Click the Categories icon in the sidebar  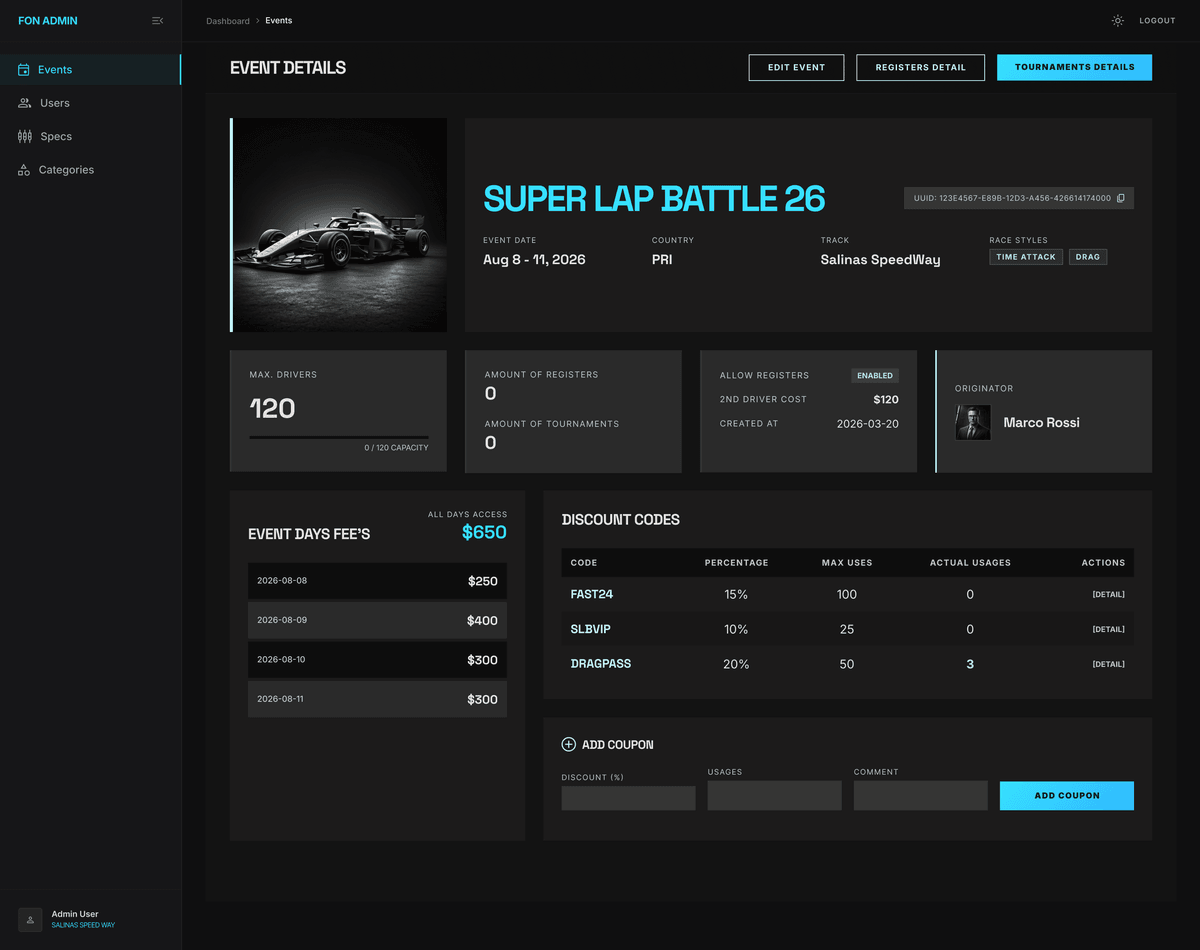click(x=22, y=170)
